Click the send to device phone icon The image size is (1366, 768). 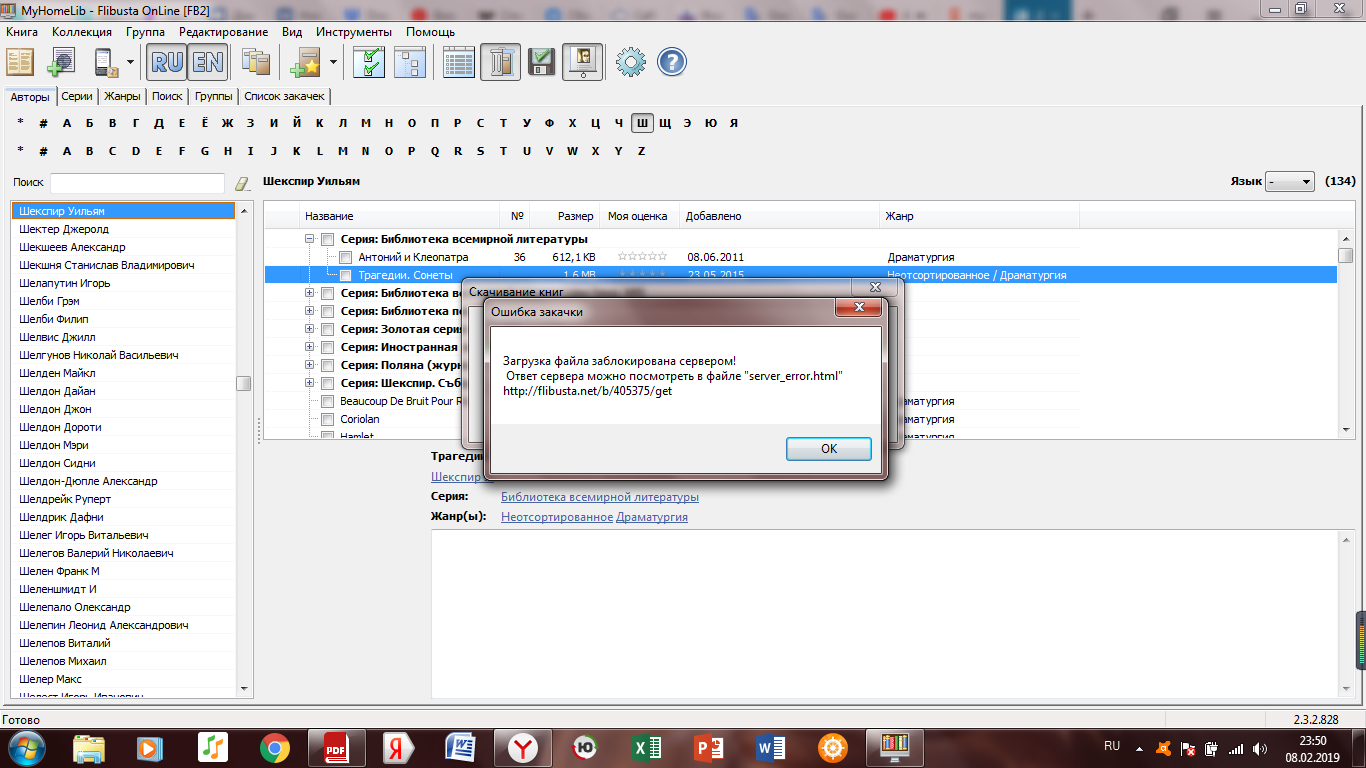[x=106, y=62]
